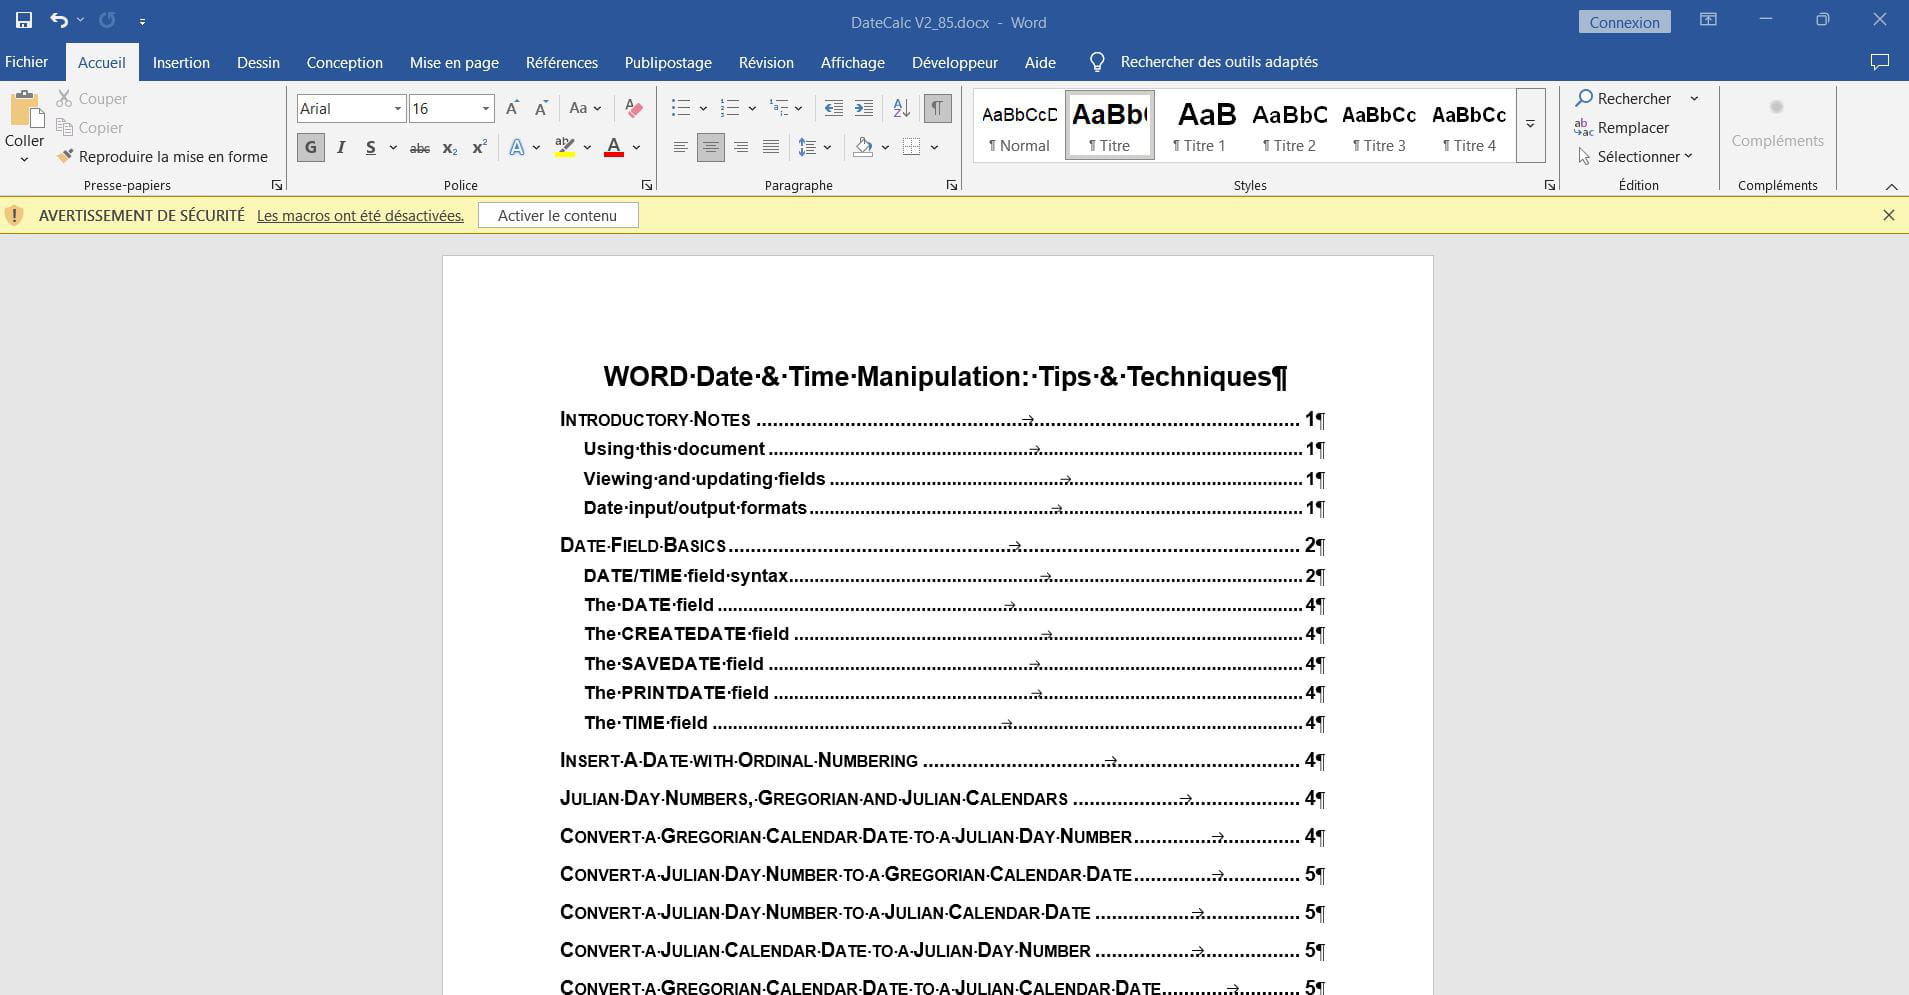Increase paragraph indent

click(x=863, y=108)
